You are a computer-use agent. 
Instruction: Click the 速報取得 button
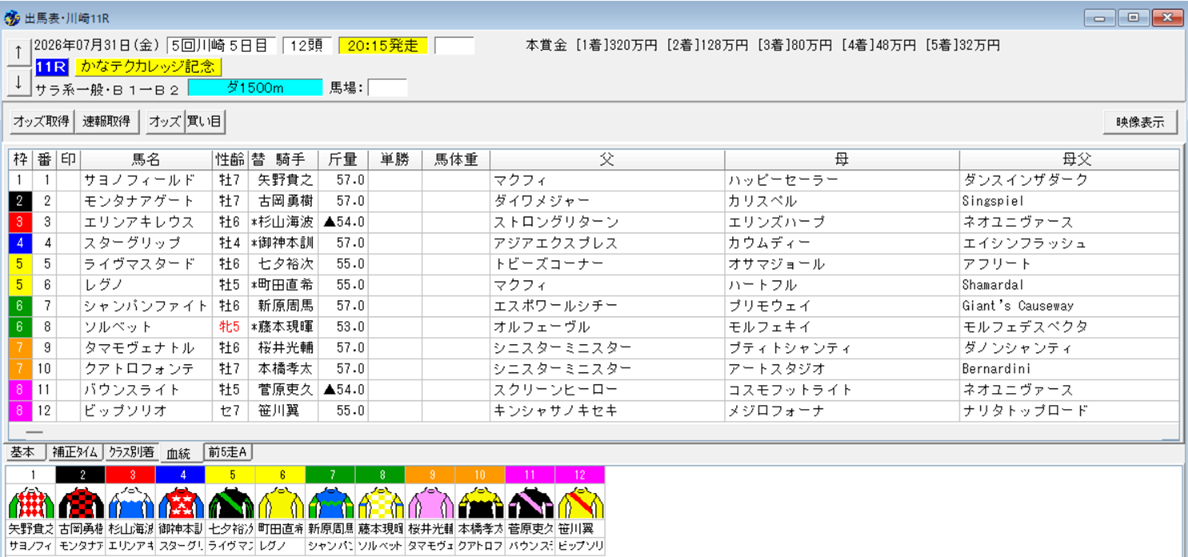(x=106, y=121)
